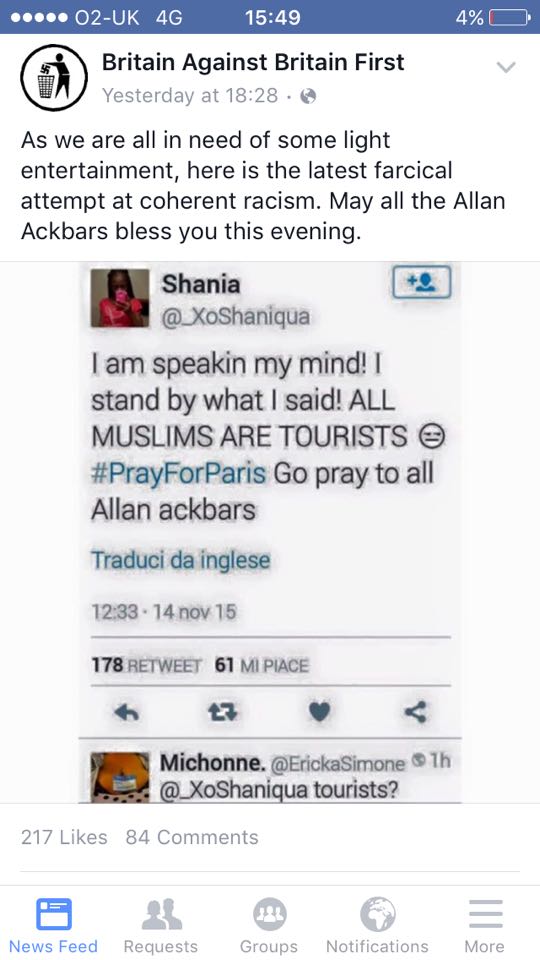
Task: Expand the post options chevron
Action: (x=506, y=67)
